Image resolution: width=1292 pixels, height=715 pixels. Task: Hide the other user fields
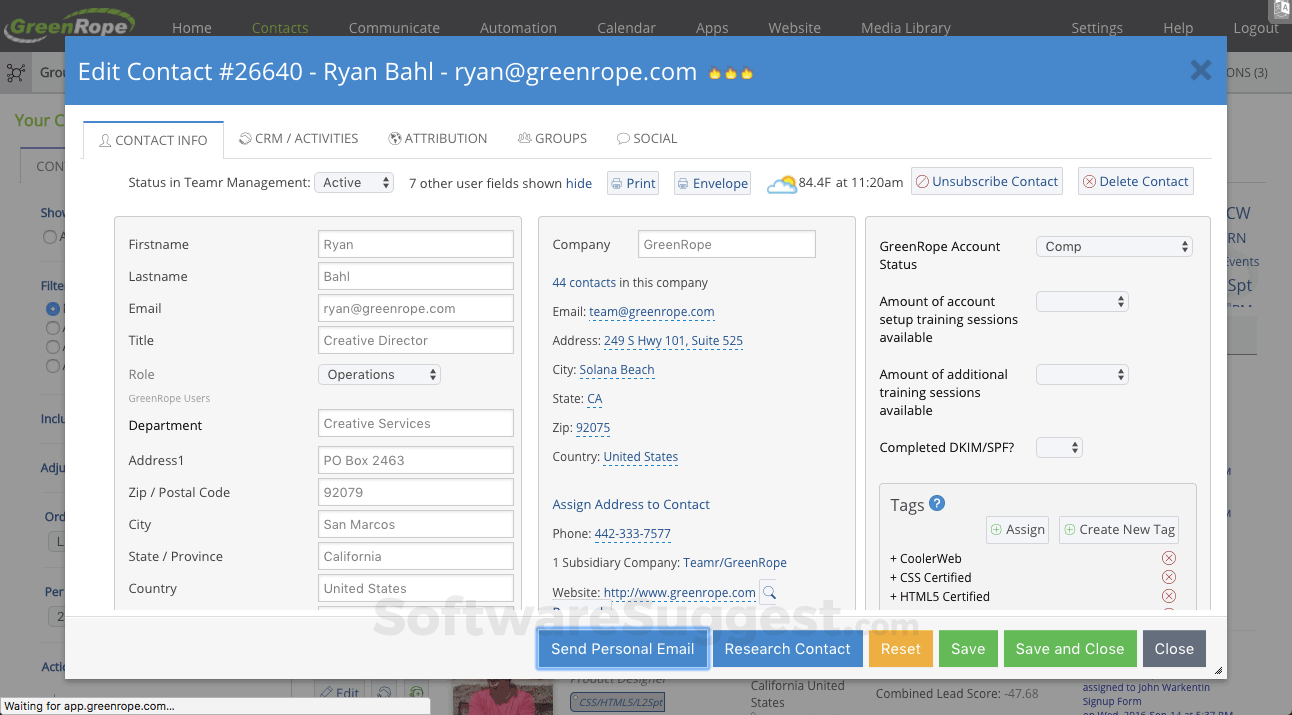click(x=579, y=184)
